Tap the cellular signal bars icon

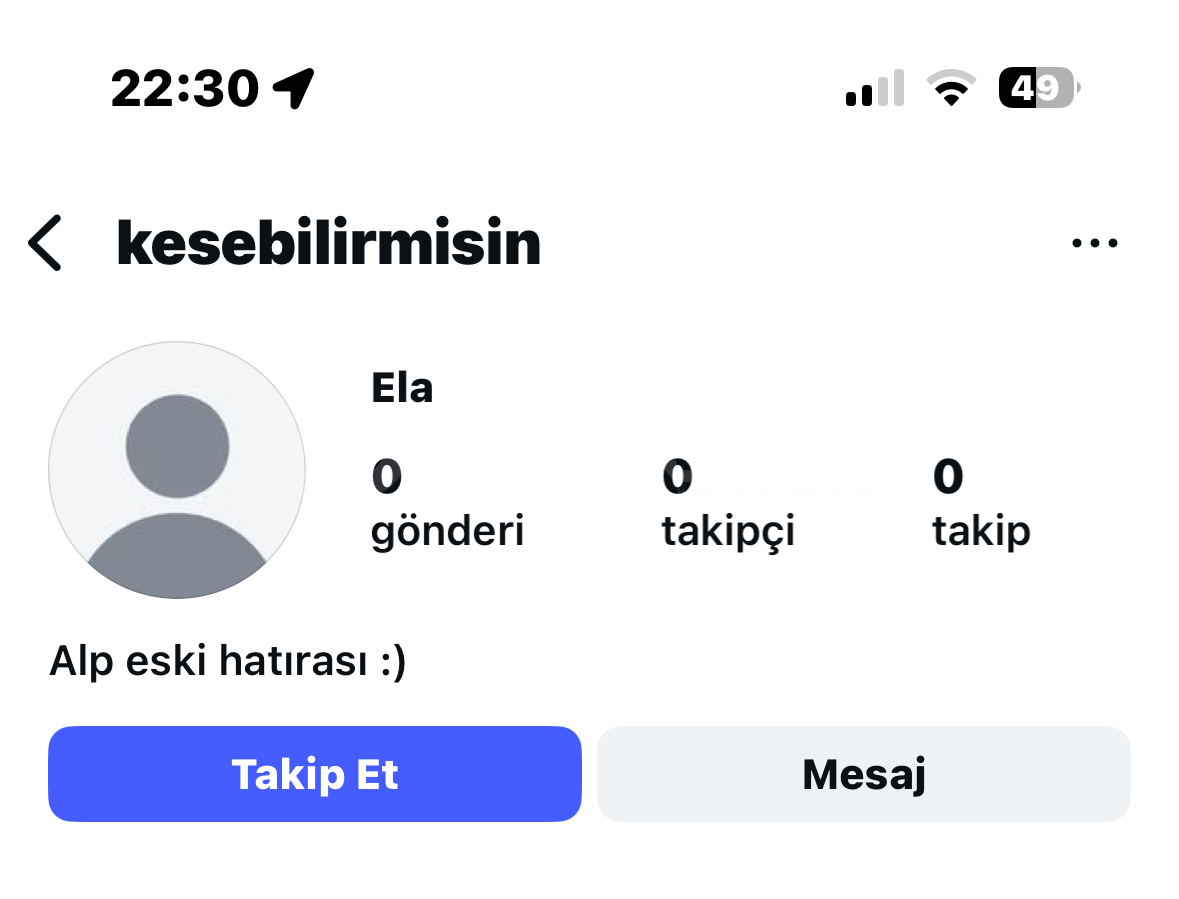point(874,89)
